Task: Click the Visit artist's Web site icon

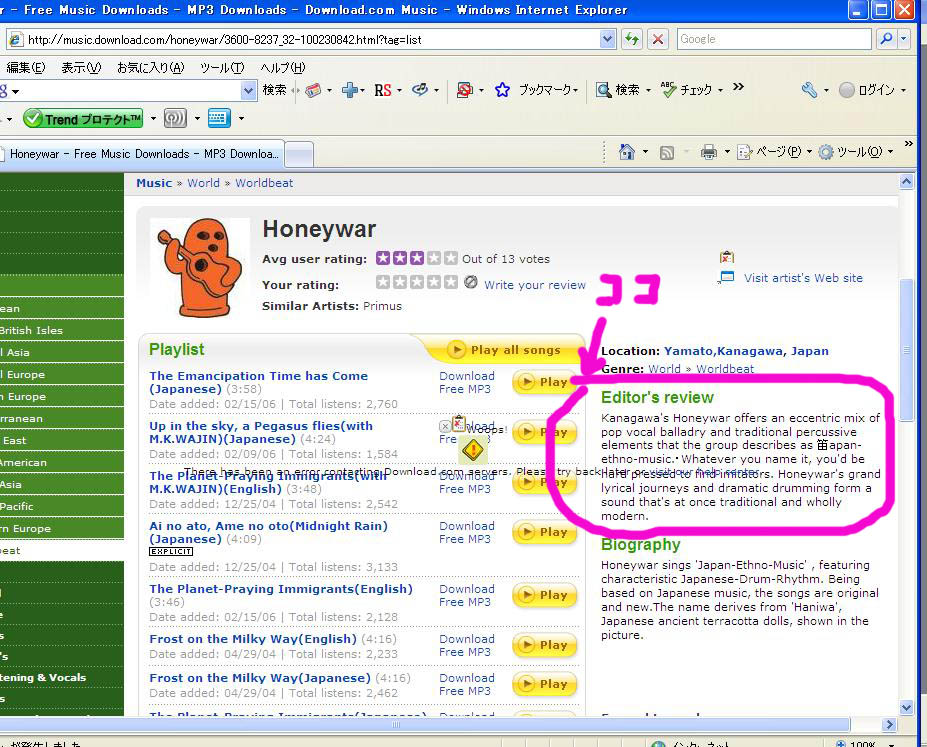Action: coord(726,277)
